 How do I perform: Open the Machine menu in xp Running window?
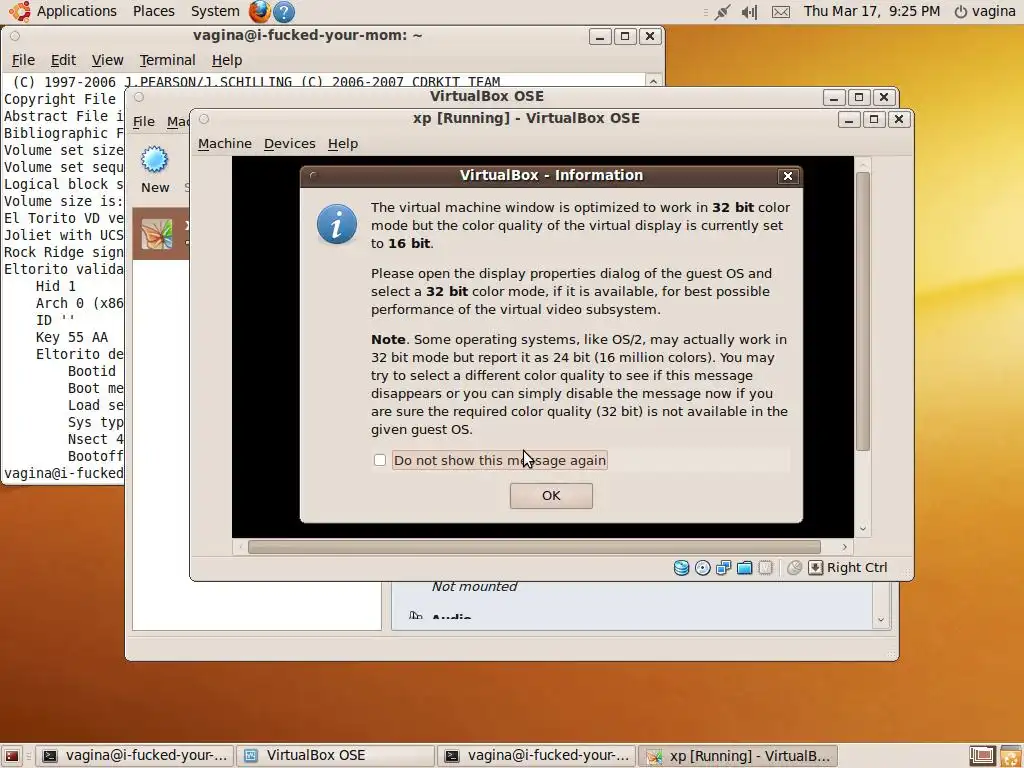click(x=225, y=143)
